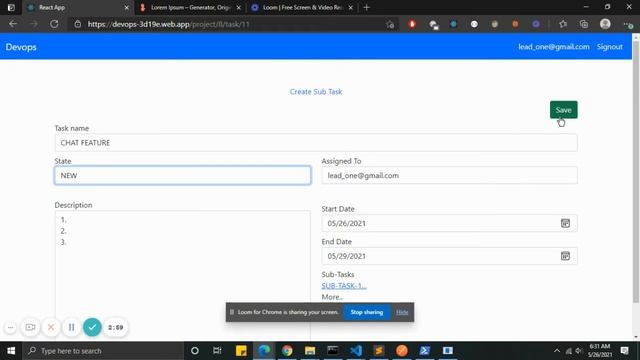Open PowerShell from the taskbar
This screenshot has height=360, width=640.
[x=424, y=351]
